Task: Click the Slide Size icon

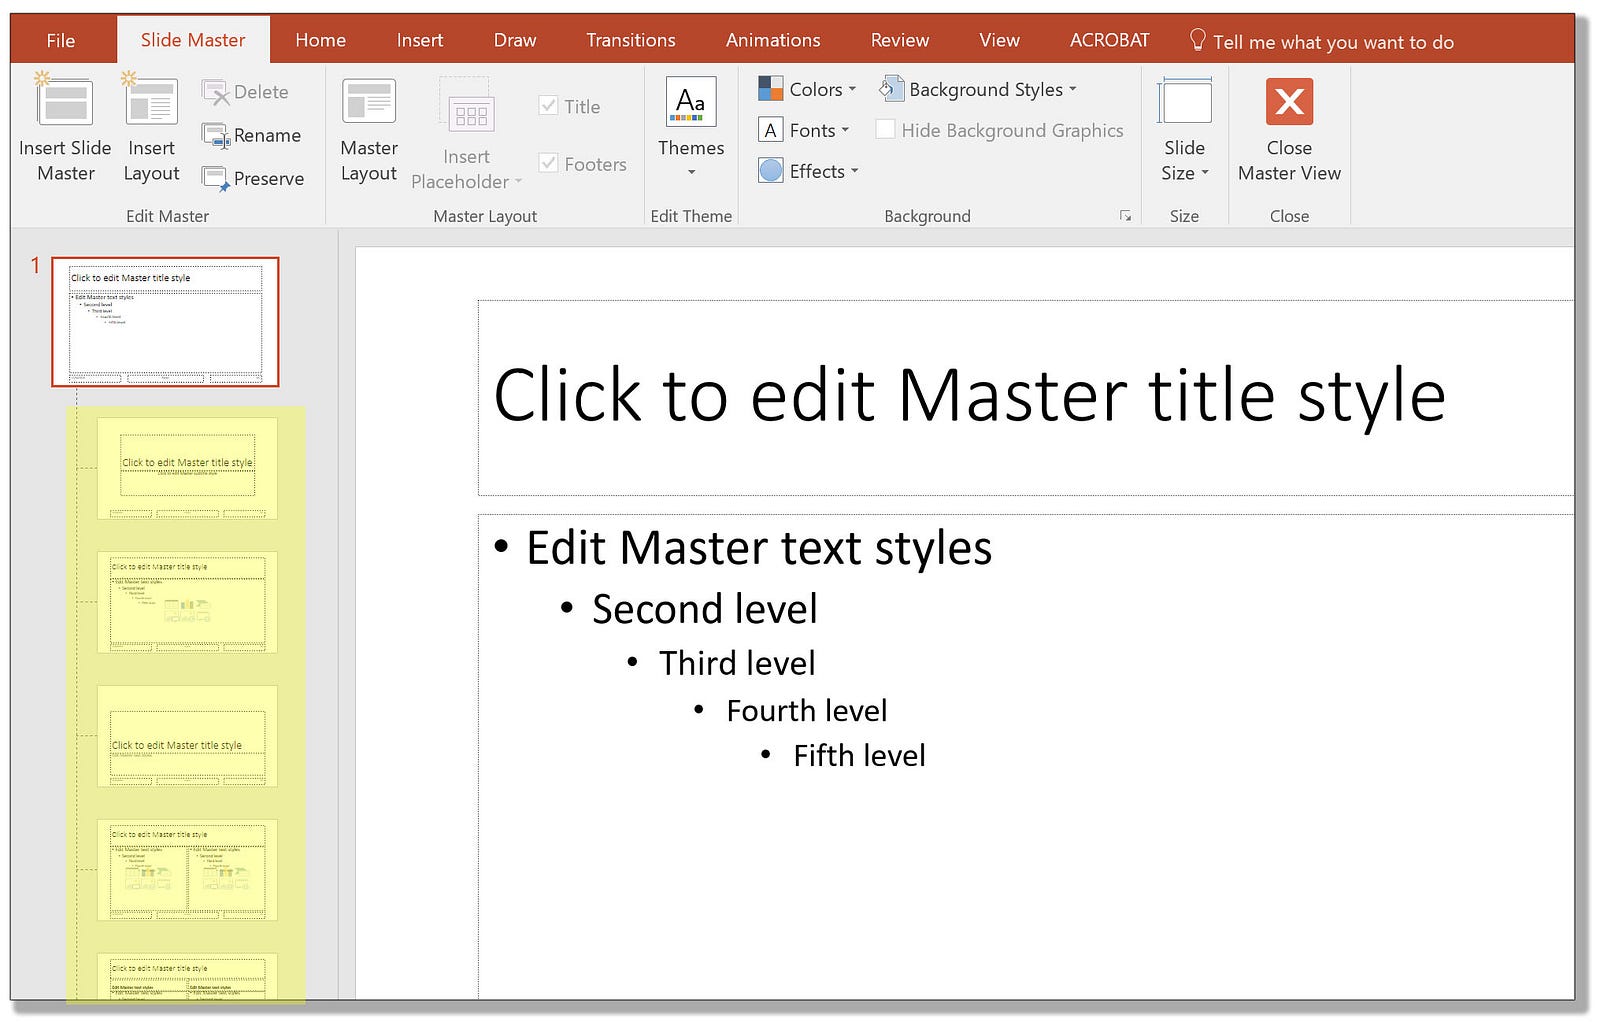Action: tap(1184, 102)
